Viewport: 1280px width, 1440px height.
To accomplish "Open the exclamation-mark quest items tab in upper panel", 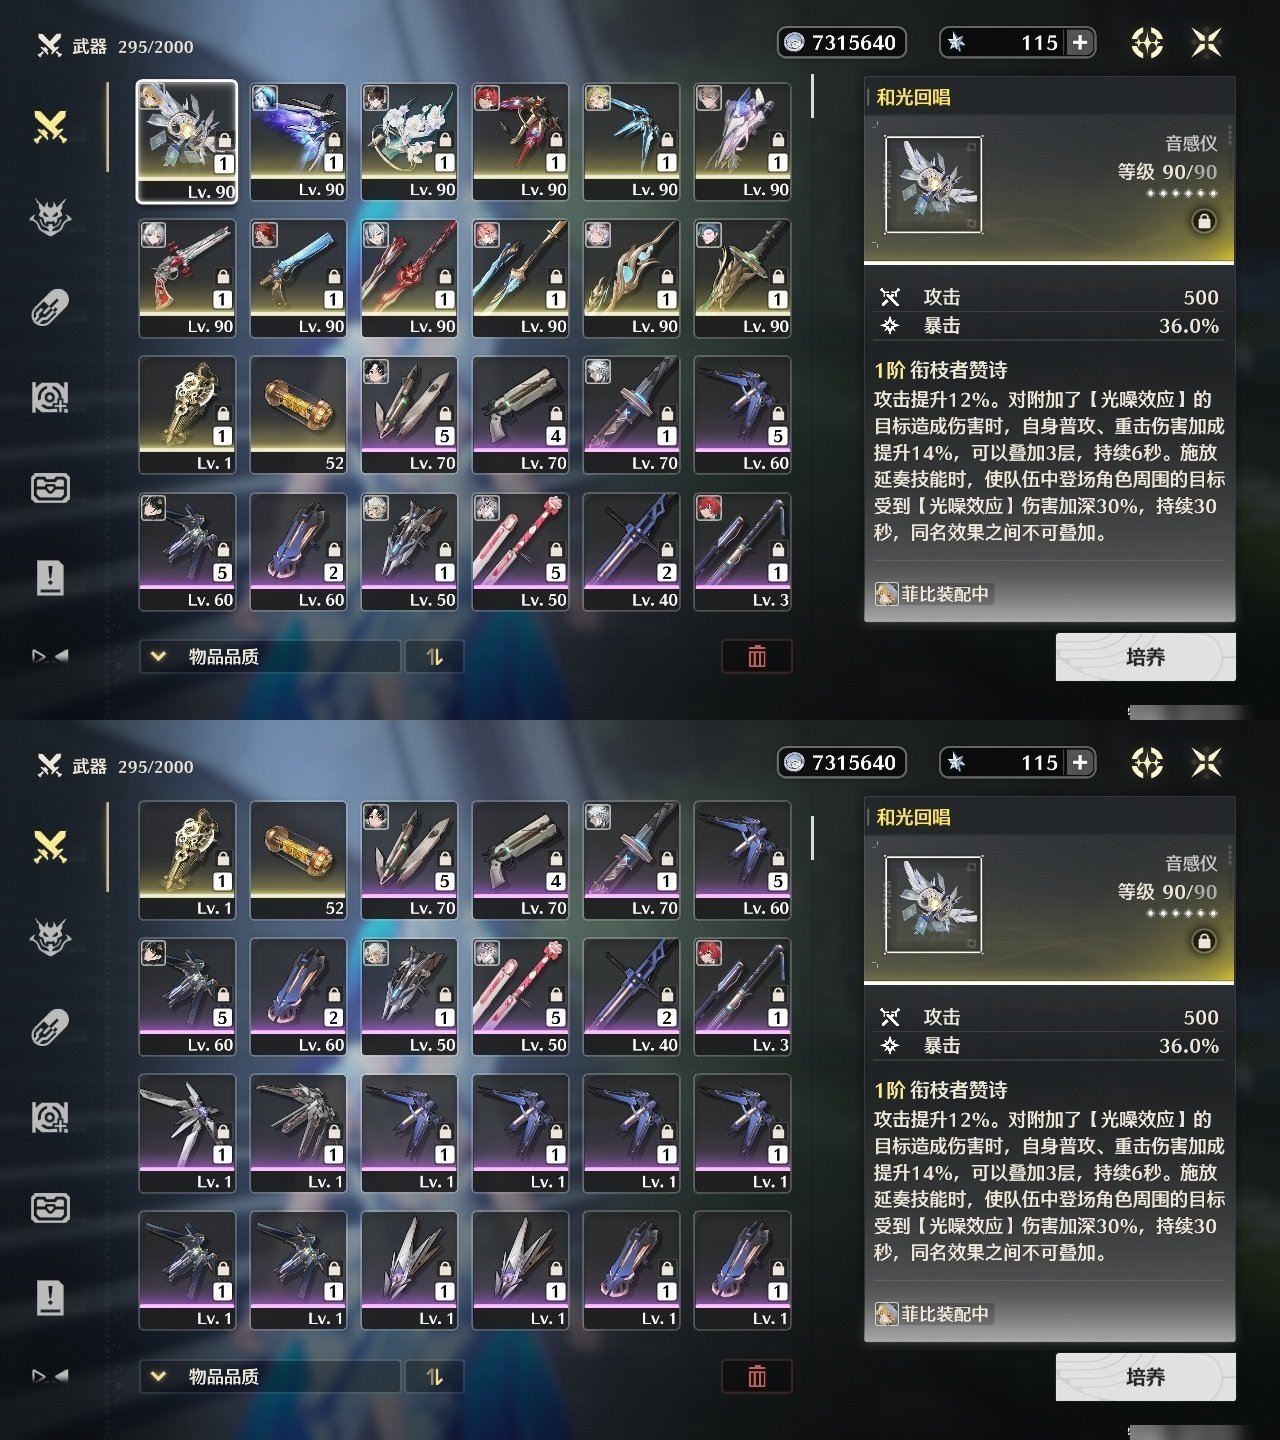I will [x=50, y=578].
